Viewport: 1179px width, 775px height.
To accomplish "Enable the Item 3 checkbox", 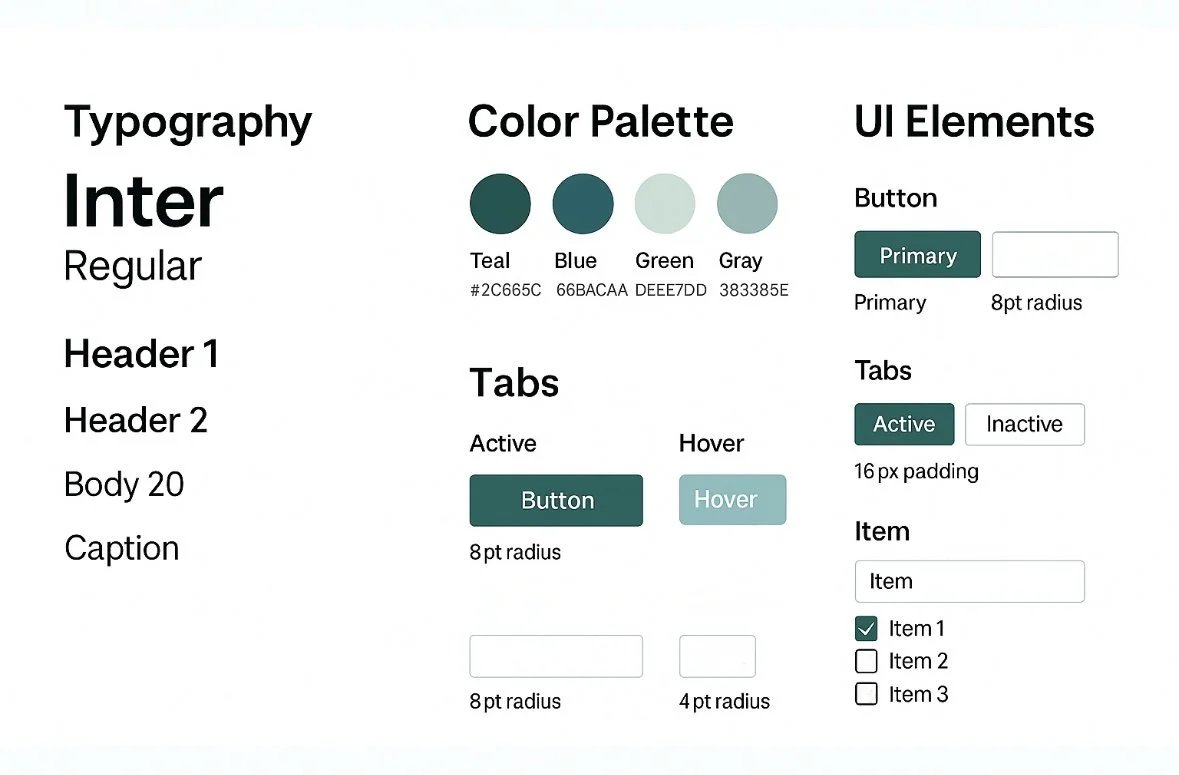I will (x=866, y=694).
